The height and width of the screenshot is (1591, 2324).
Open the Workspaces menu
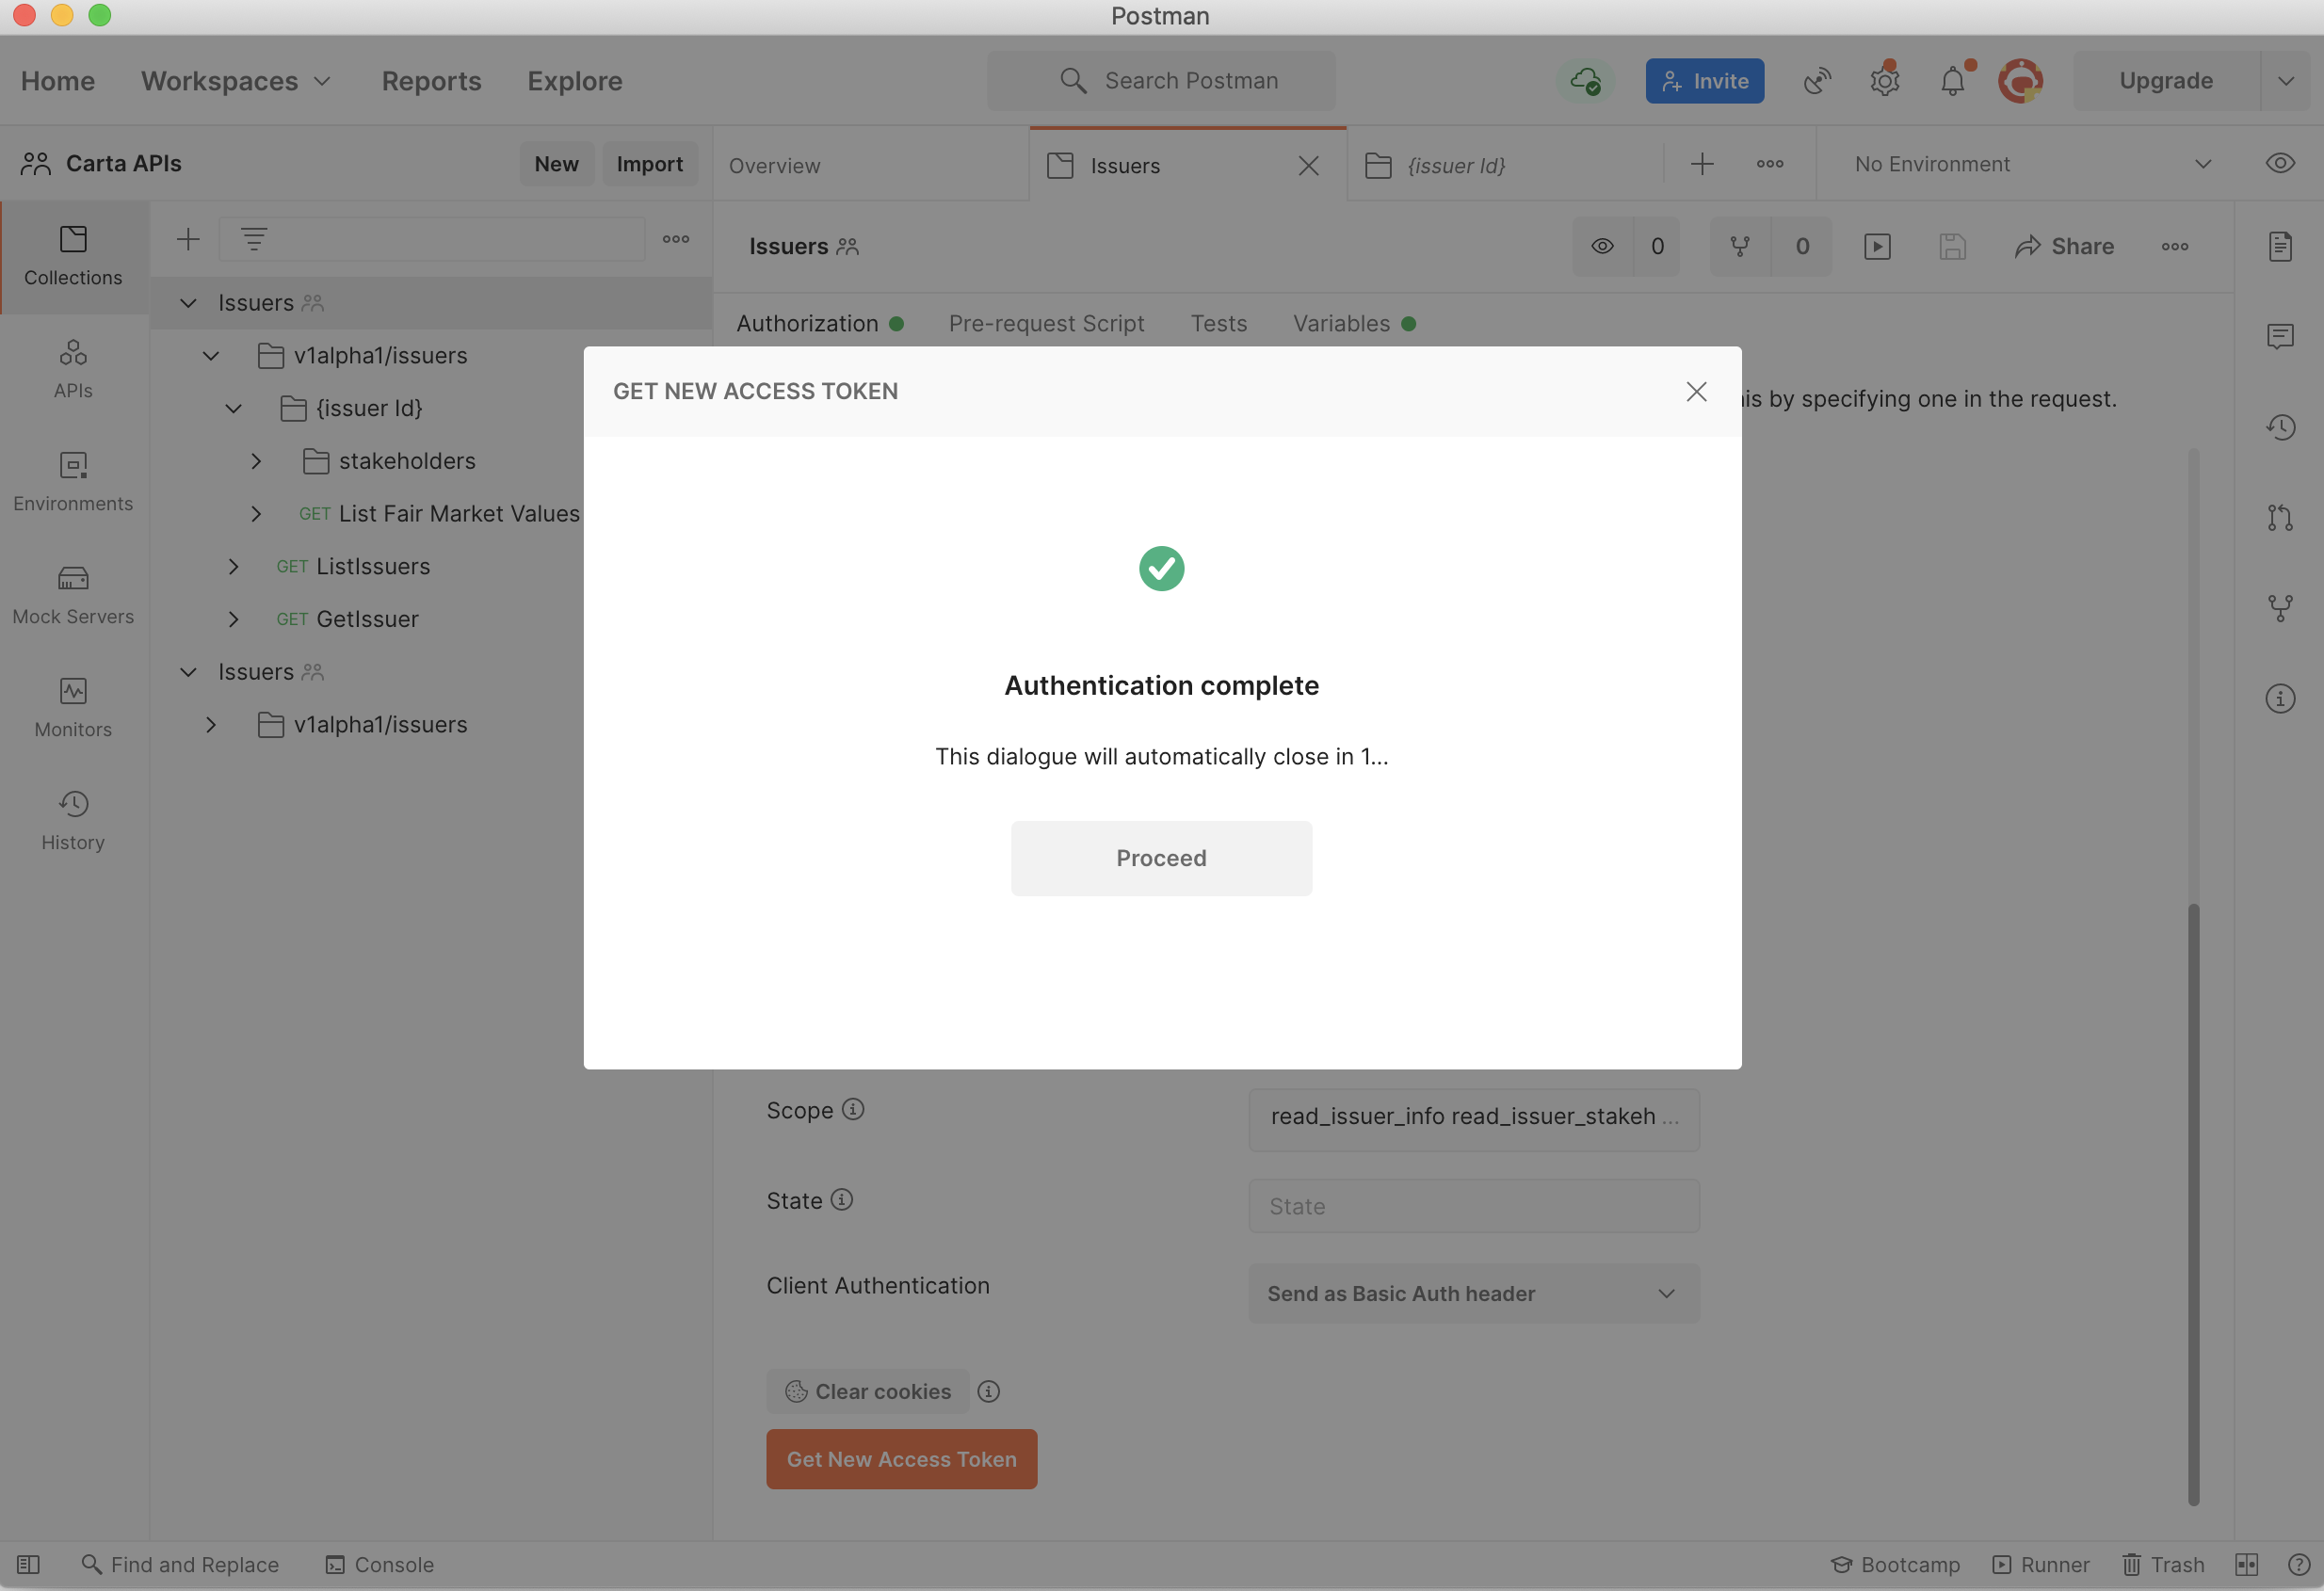click(236, 81)
